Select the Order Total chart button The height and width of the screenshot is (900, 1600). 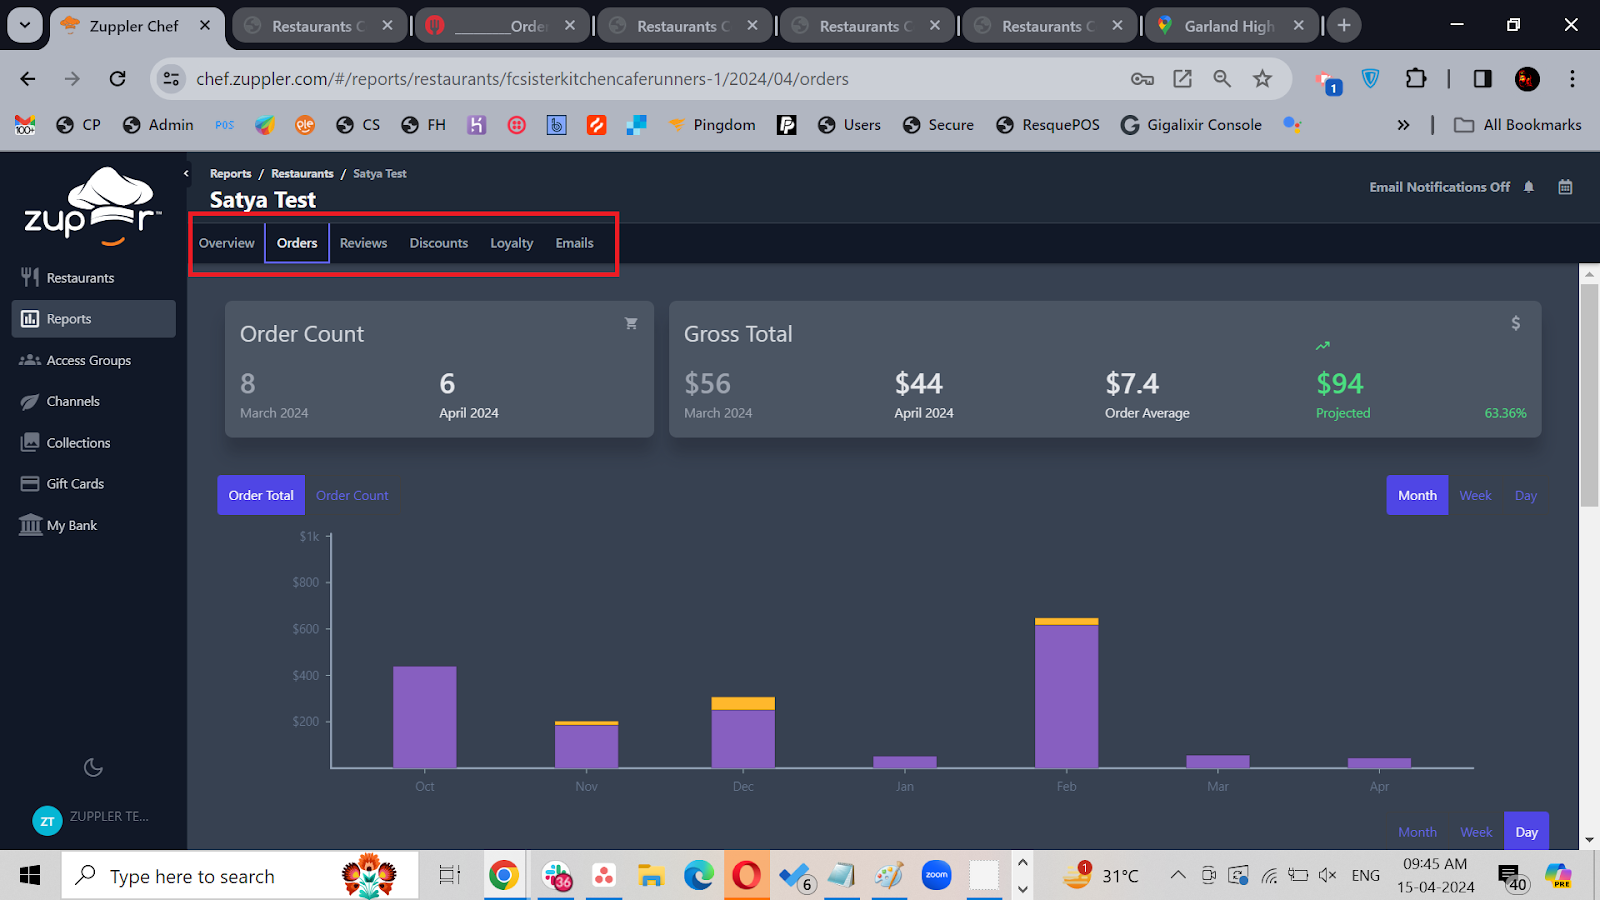click(x=261, y=495)
